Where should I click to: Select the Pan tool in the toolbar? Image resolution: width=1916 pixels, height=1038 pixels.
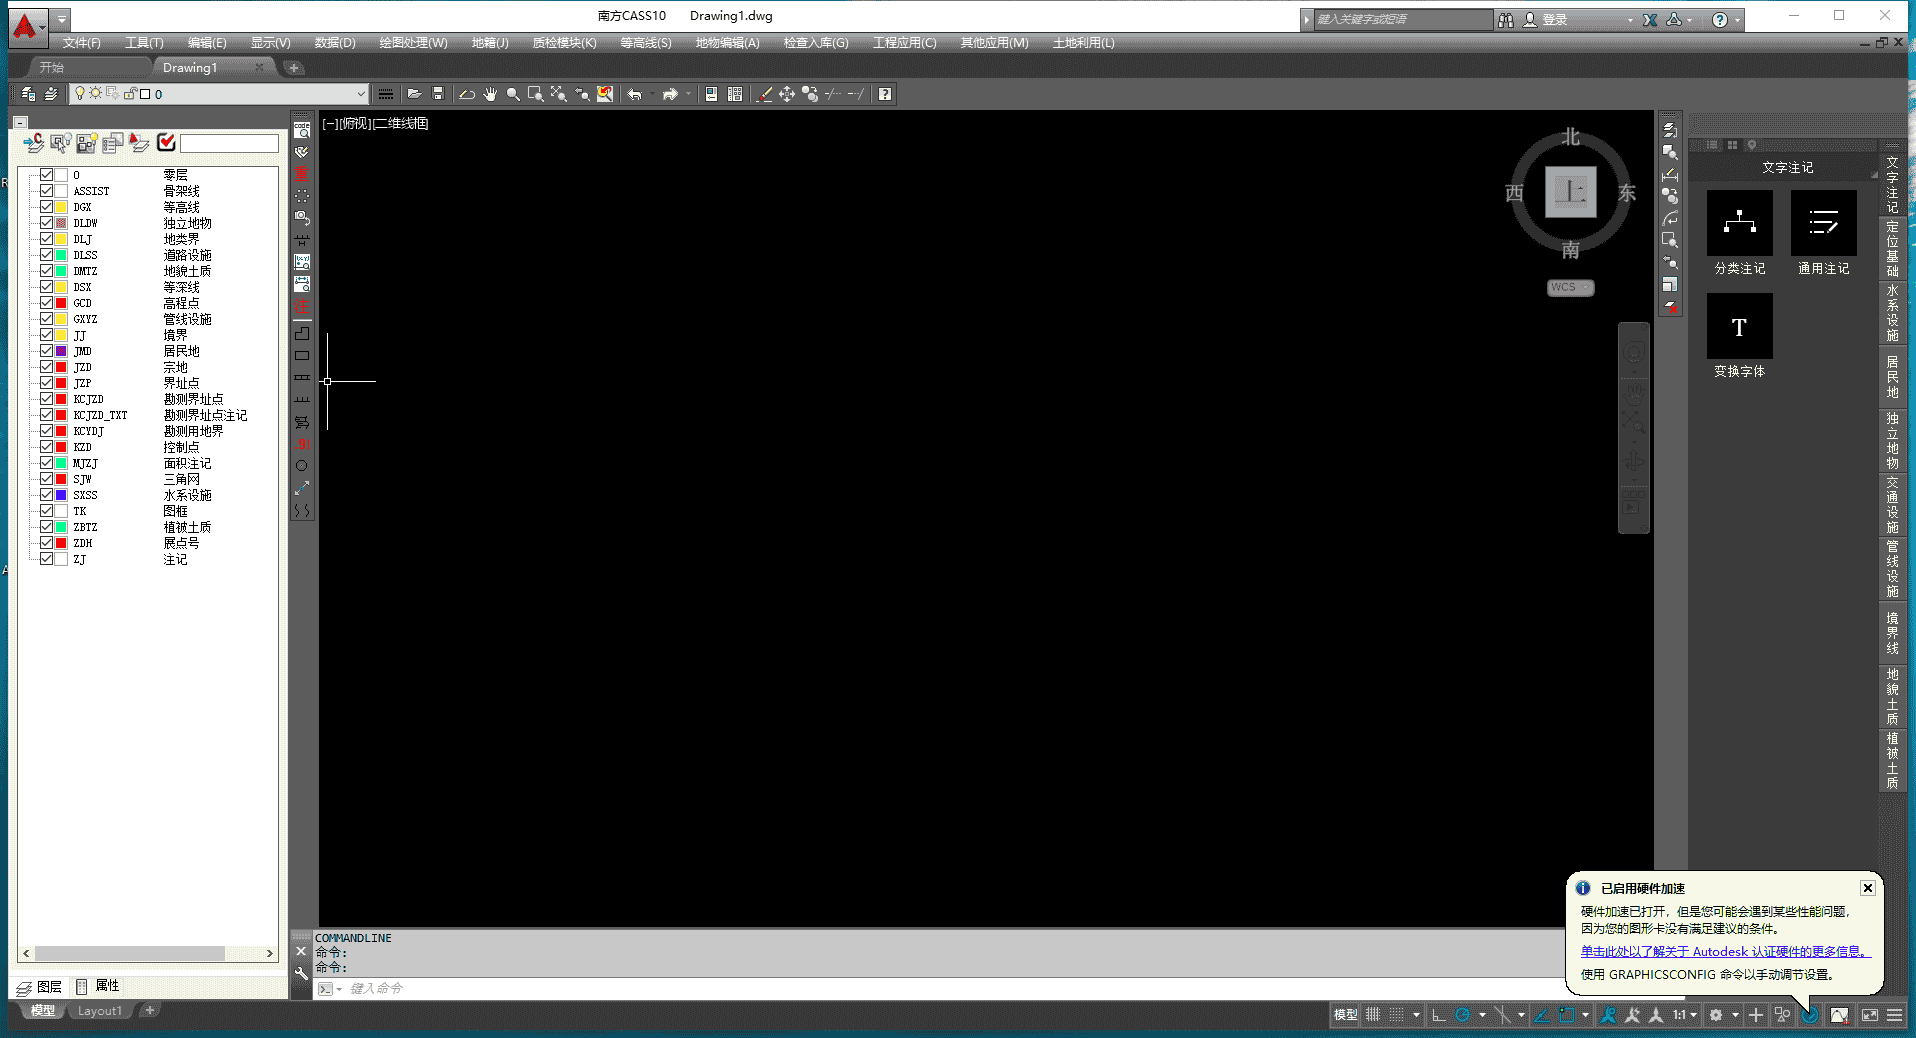tap(490, 94)
